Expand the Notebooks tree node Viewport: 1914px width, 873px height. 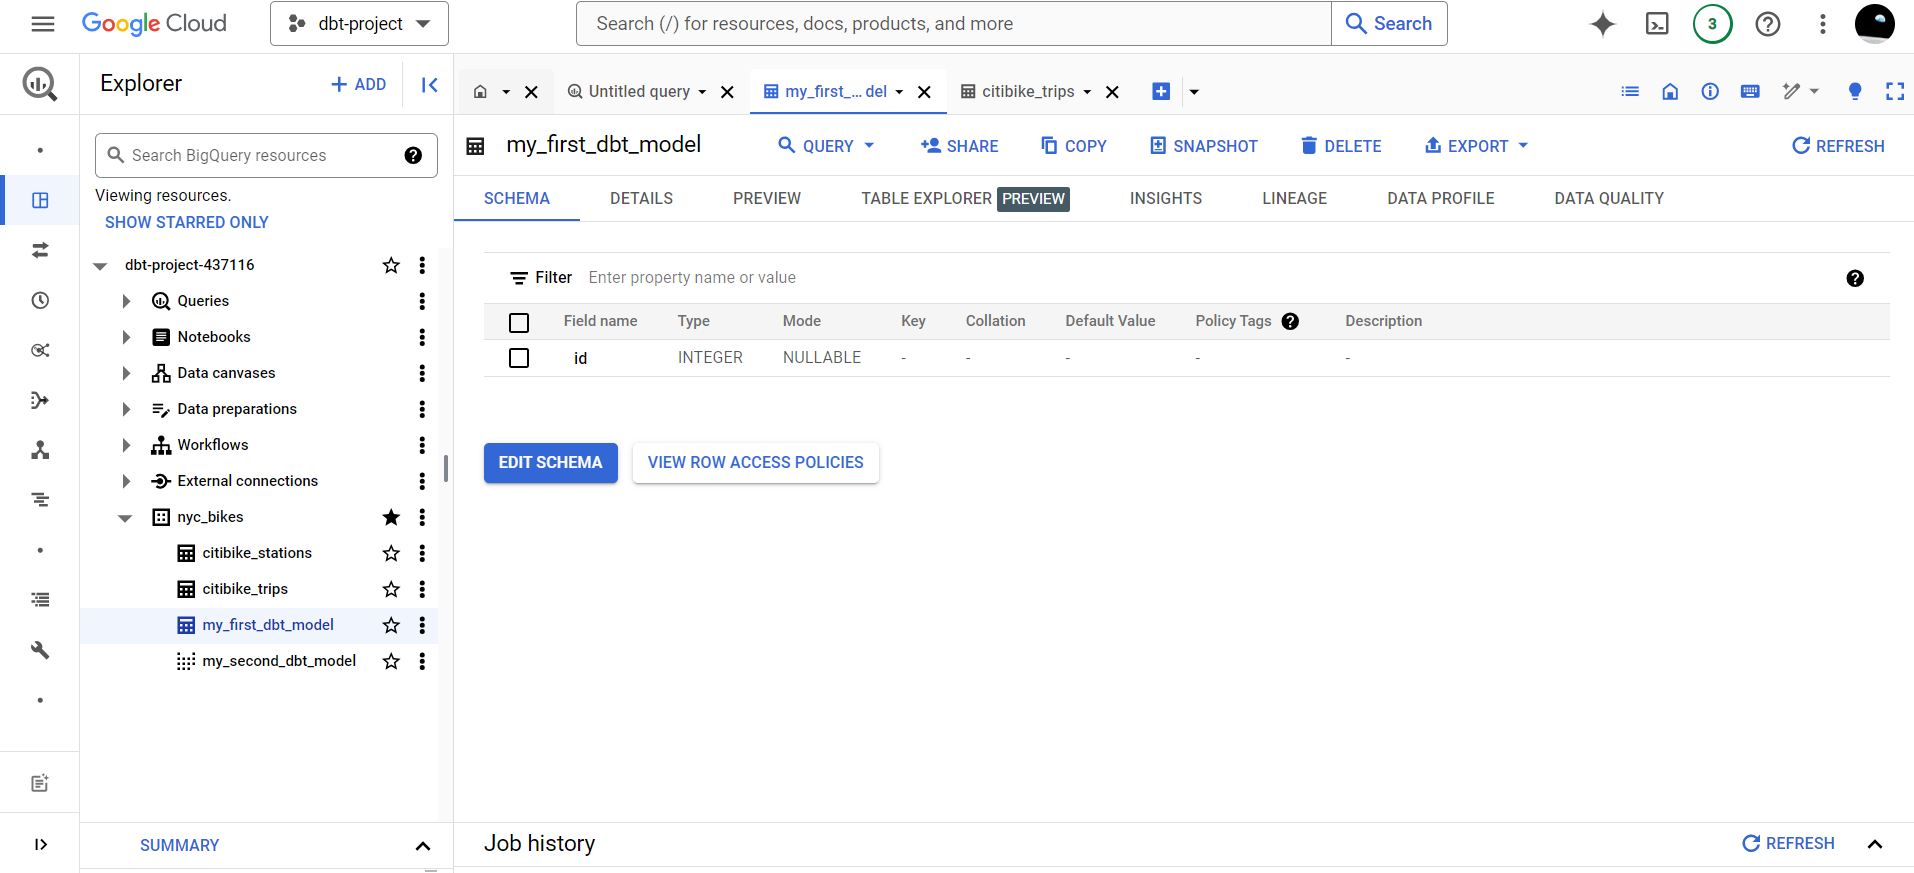[x=126, y=337]
